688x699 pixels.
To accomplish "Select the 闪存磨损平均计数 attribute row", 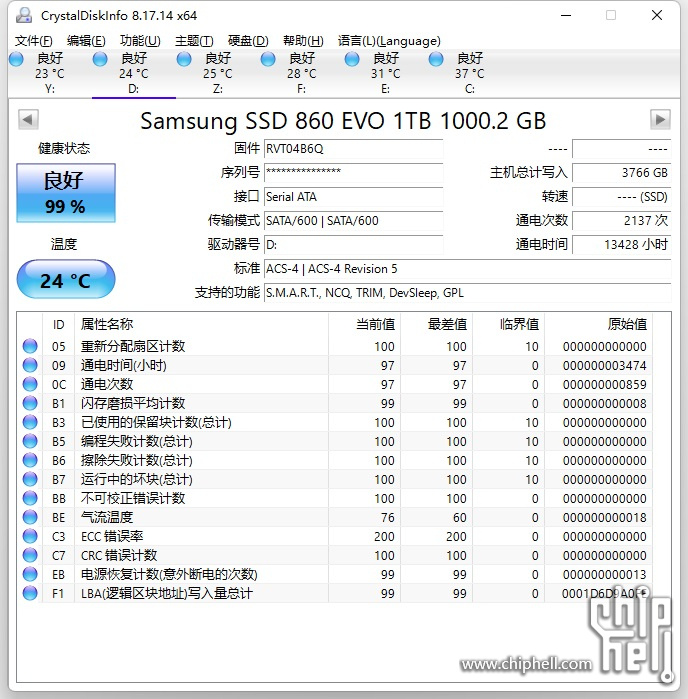I will click(334, 403).
